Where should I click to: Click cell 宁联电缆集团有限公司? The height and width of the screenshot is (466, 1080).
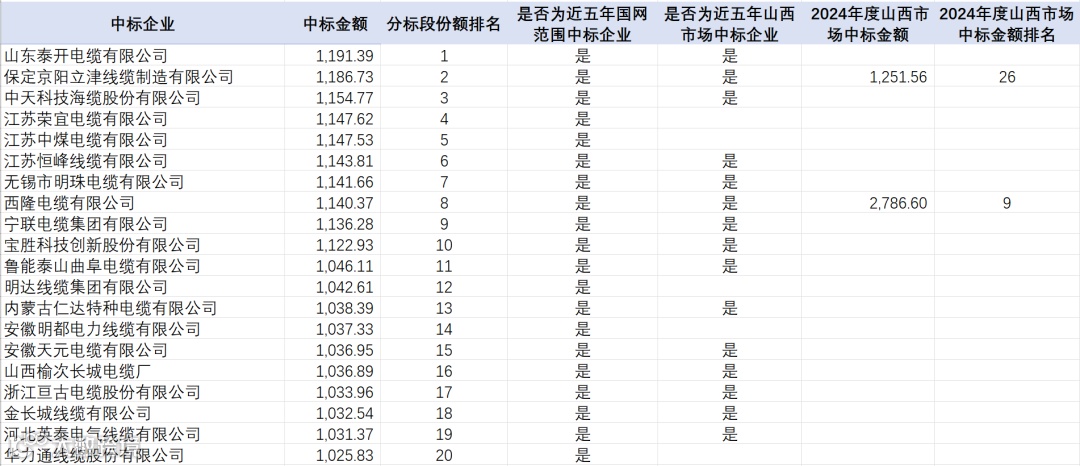[143, 224]
